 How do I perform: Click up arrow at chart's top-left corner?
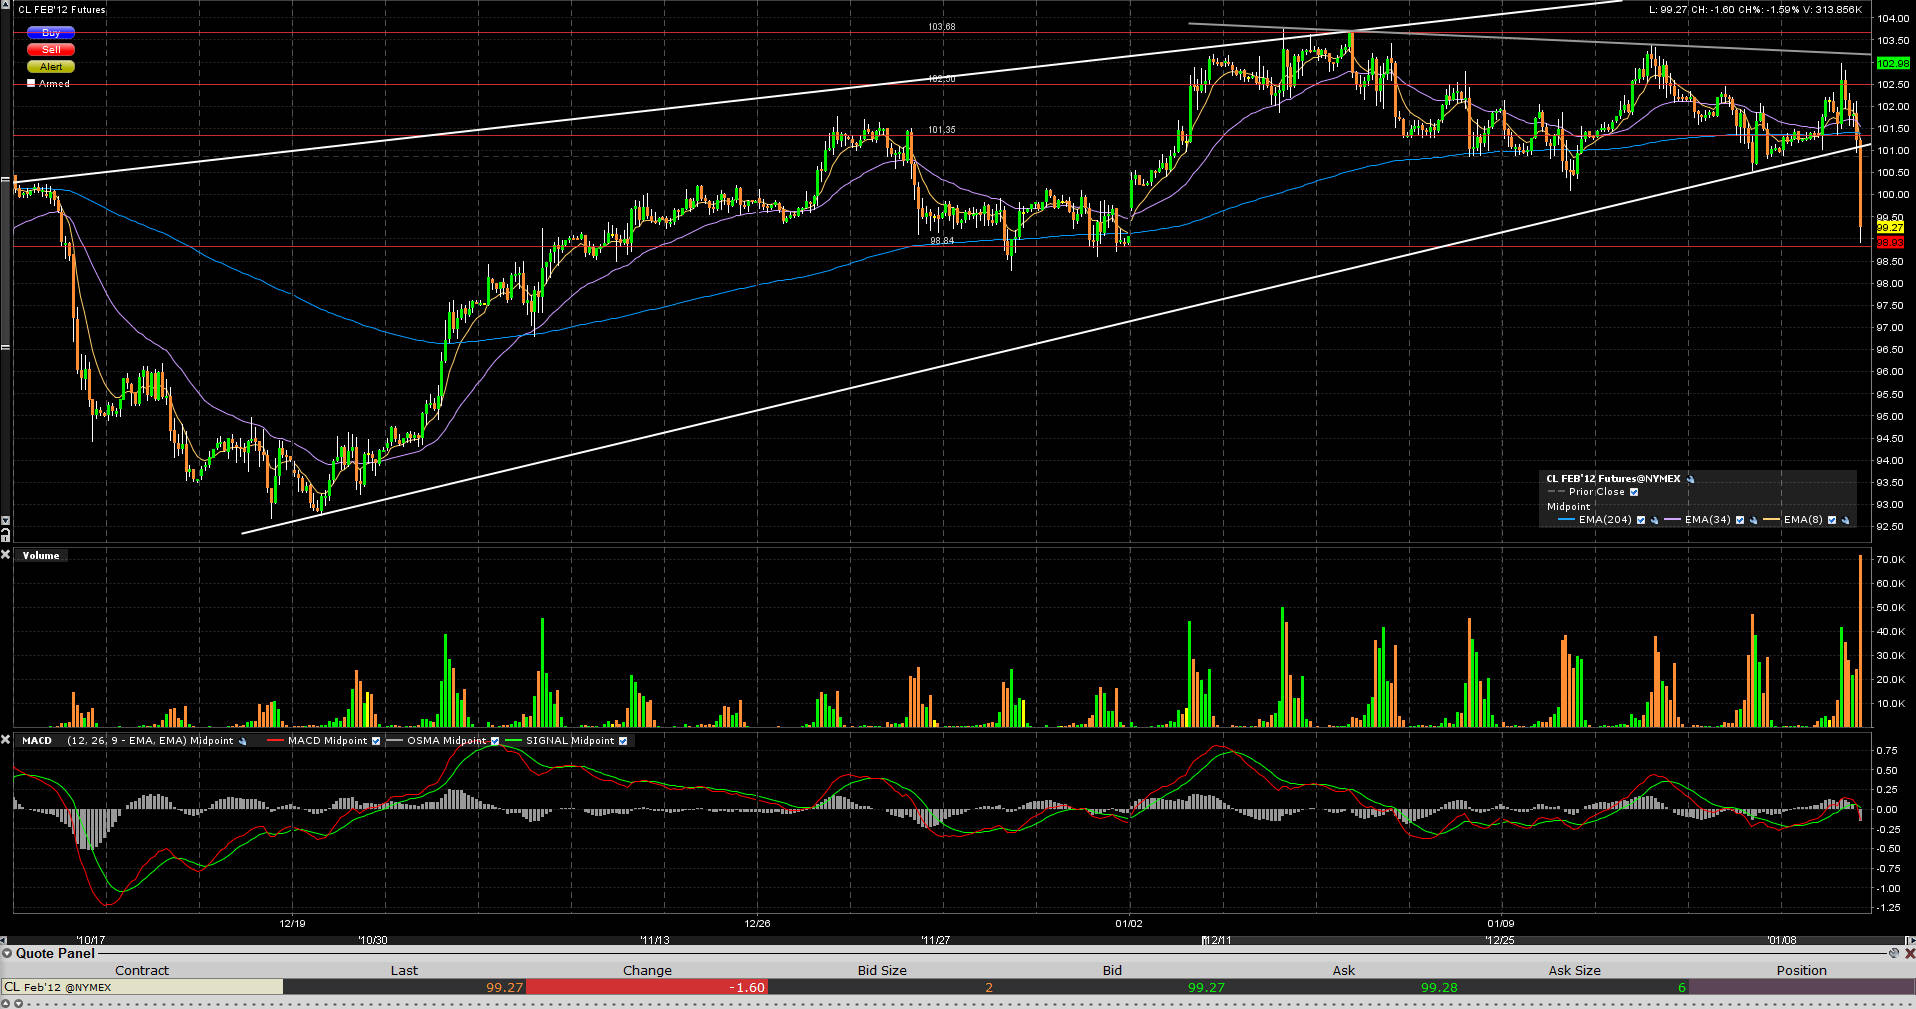coord(5,5)
